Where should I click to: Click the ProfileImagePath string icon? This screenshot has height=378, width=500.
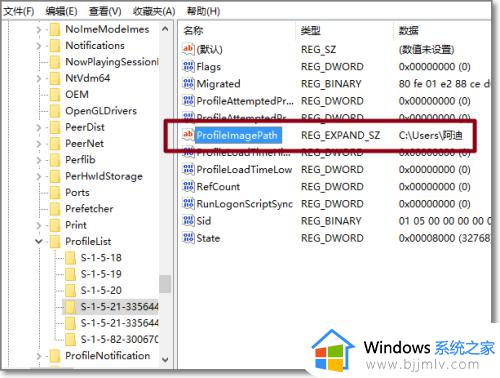coord(188,135)
